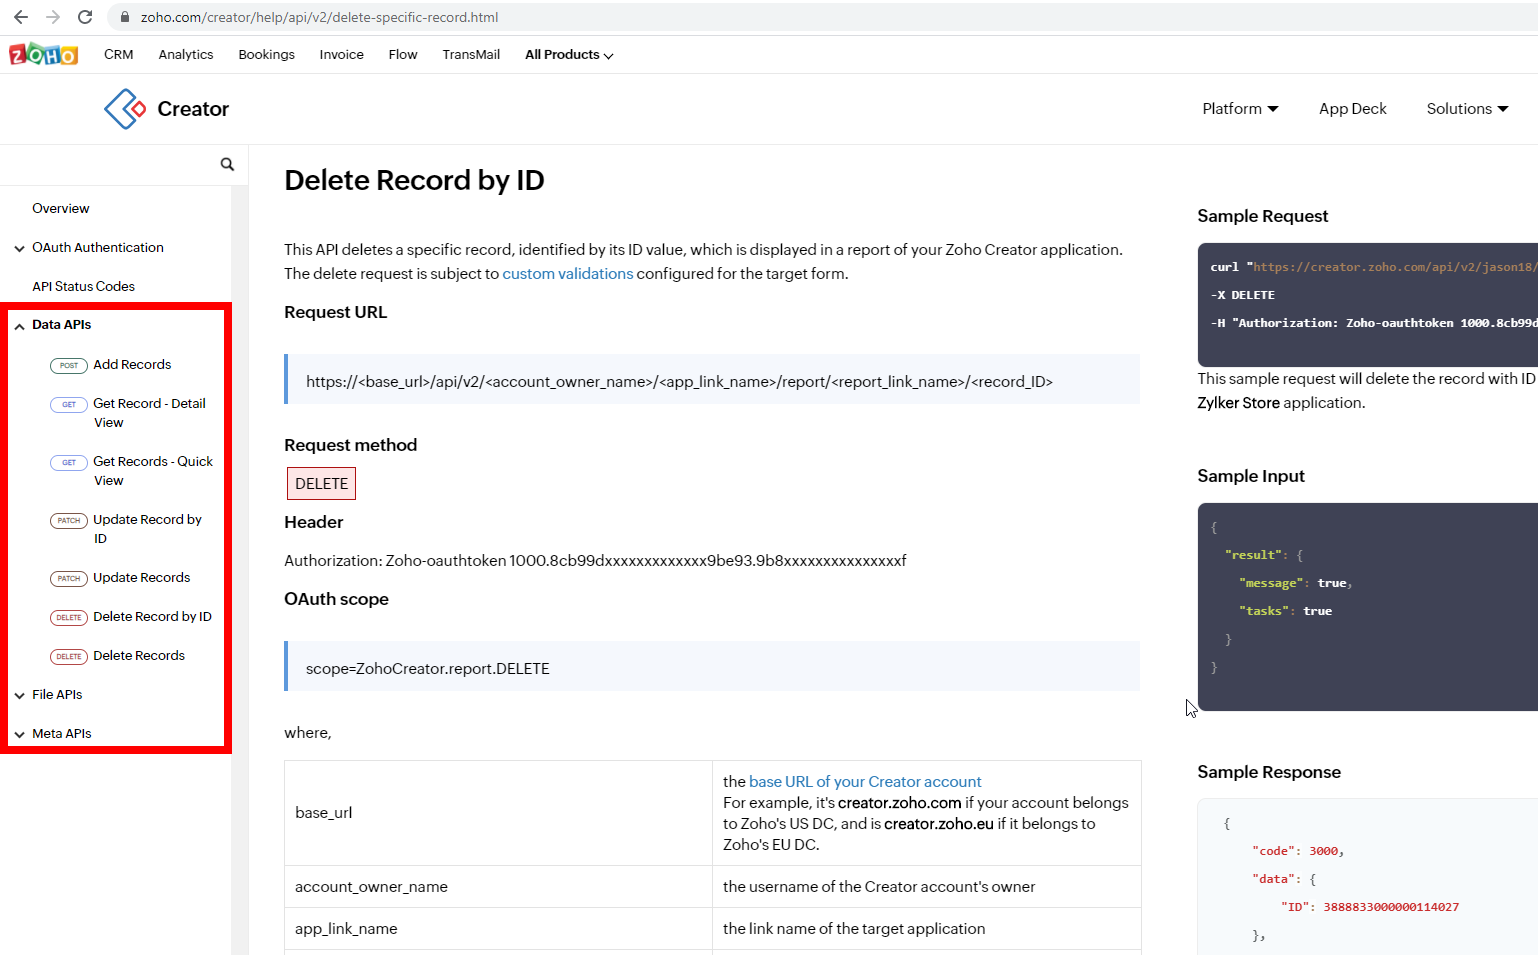Open the custom validations link
Screen dimensions: 1538x955
pos(567,274)
